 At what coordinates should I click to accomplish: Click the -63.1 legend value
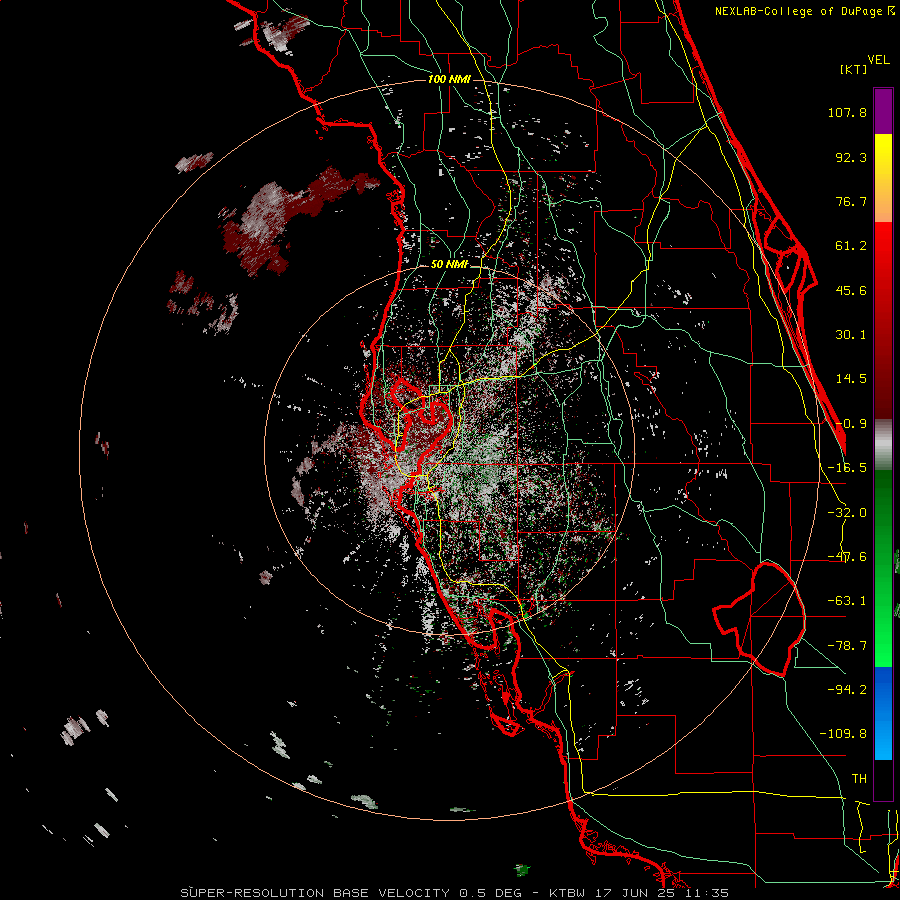(x=847, y=601)
